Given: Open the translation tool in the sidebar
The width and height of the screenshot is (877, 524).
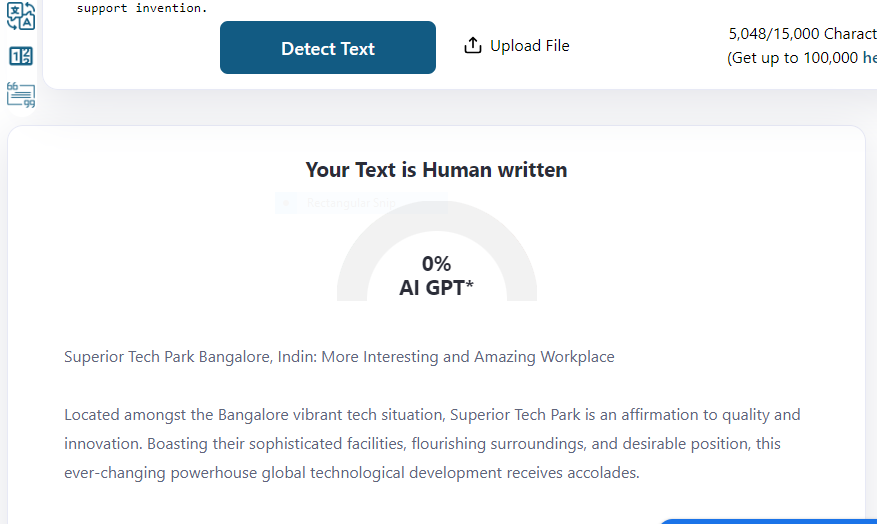Looking at the screenshot, I should click(21, 18).
